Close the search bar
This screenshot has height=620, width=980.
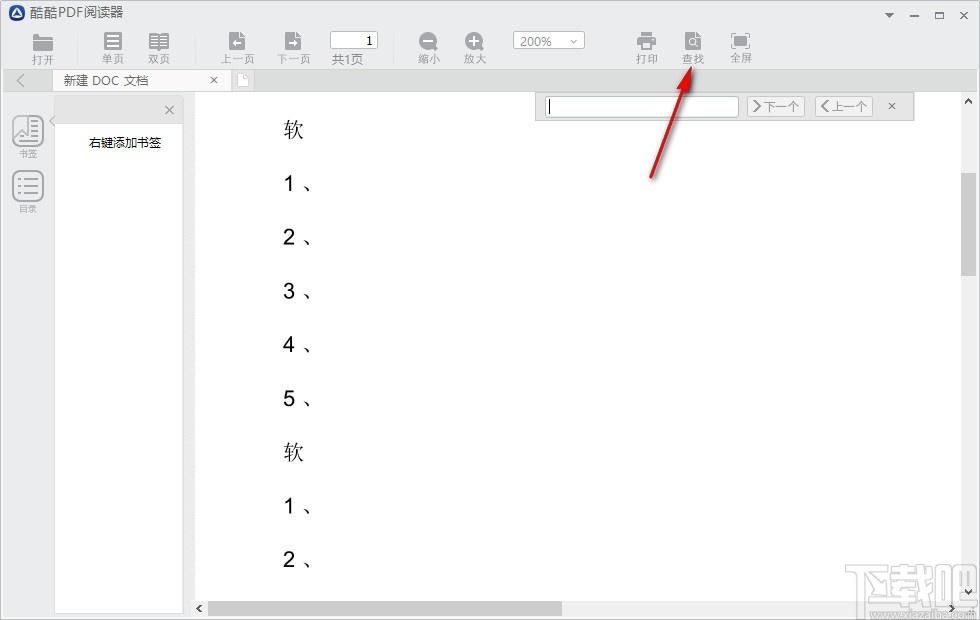(892, 106)
